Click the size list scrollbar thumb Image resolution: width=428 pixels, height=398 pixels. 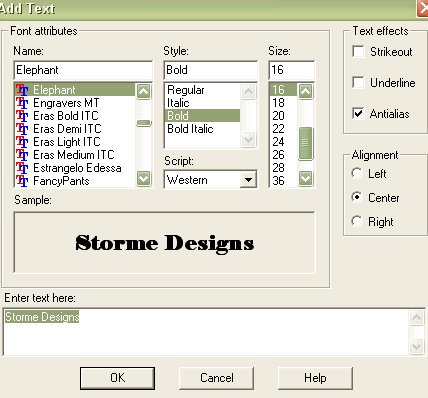click(306, 143)
